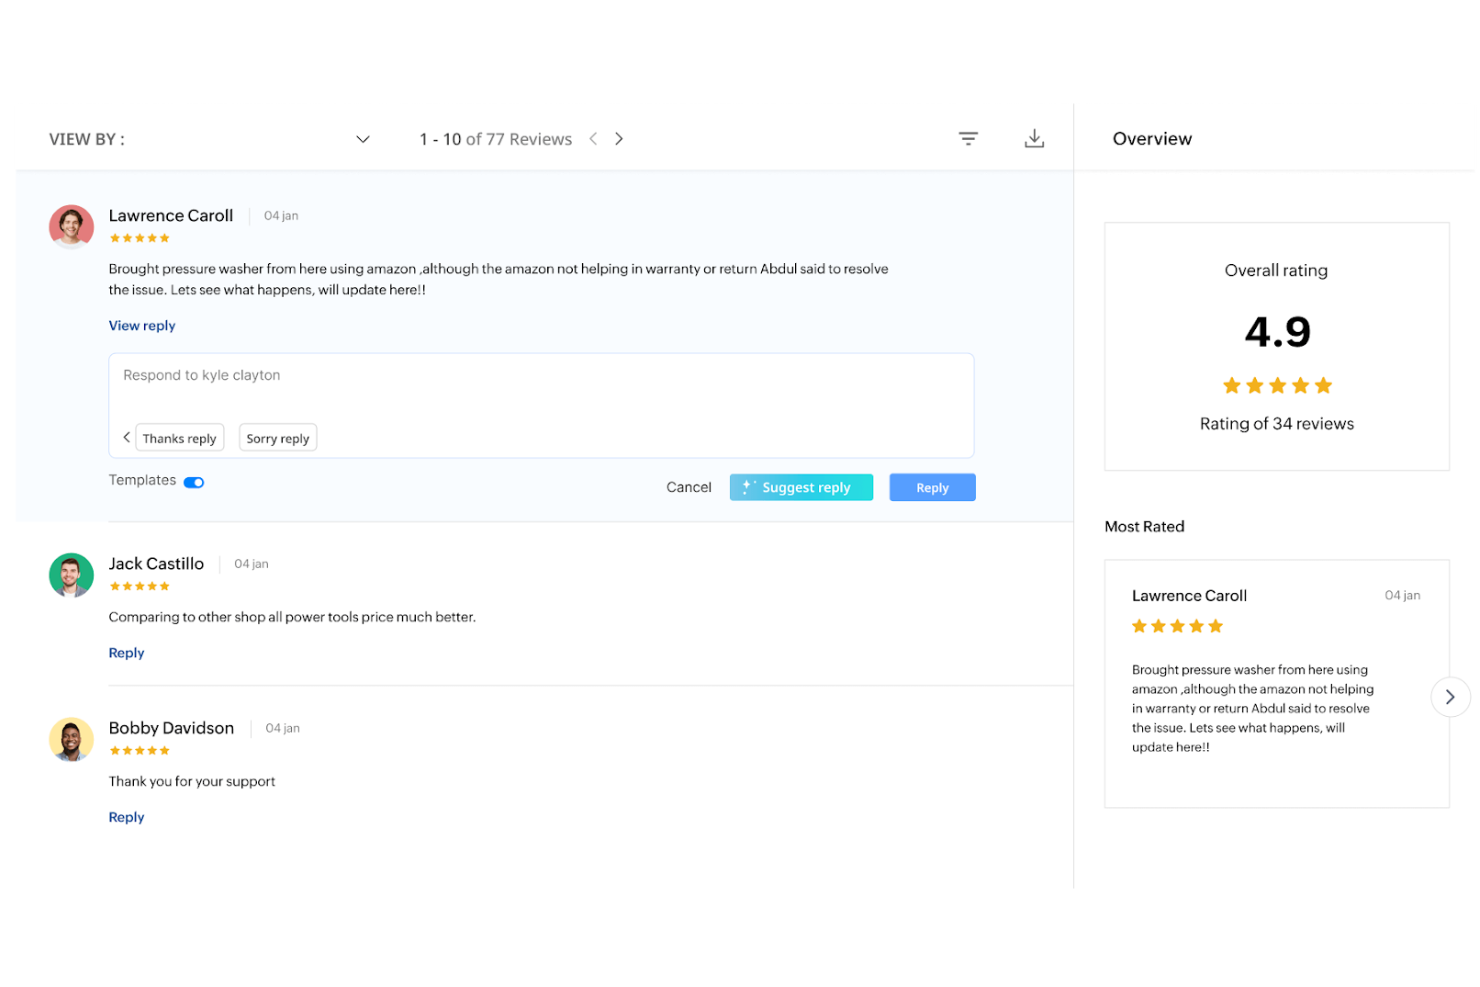Toggle the Templates switch off
The width and height of the screenshot is (1480, 987).
click(193, 481)
